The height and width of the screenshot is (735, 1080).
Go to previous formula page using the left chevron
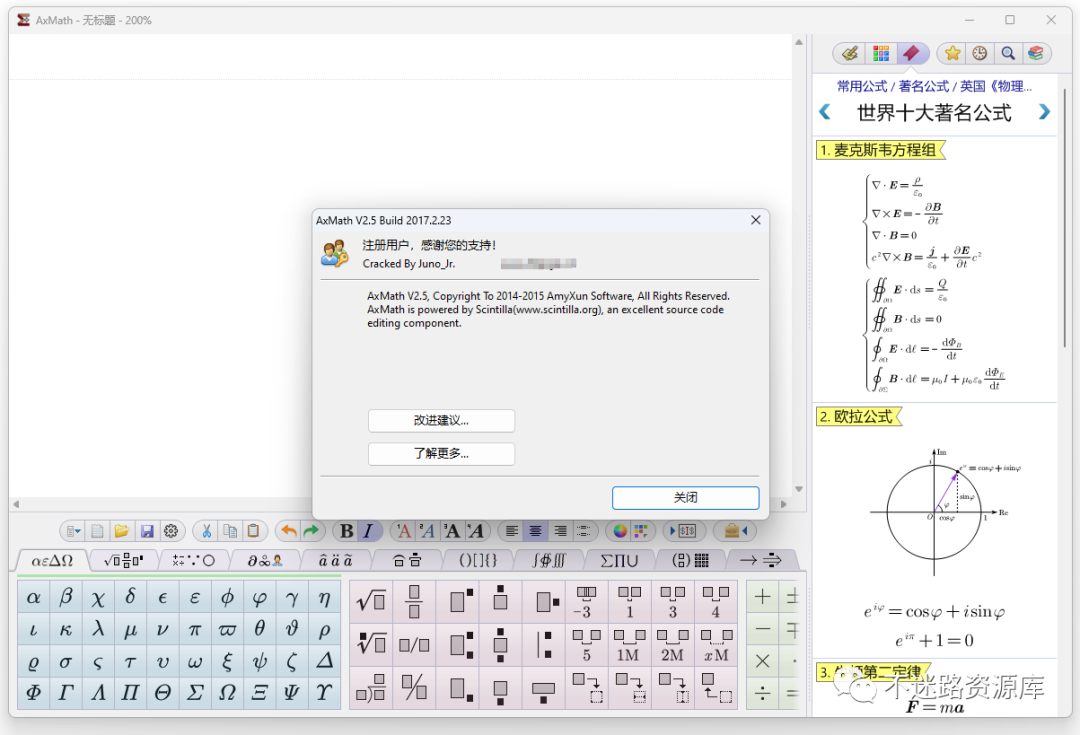pyautogui.click(x=824, y=112)
